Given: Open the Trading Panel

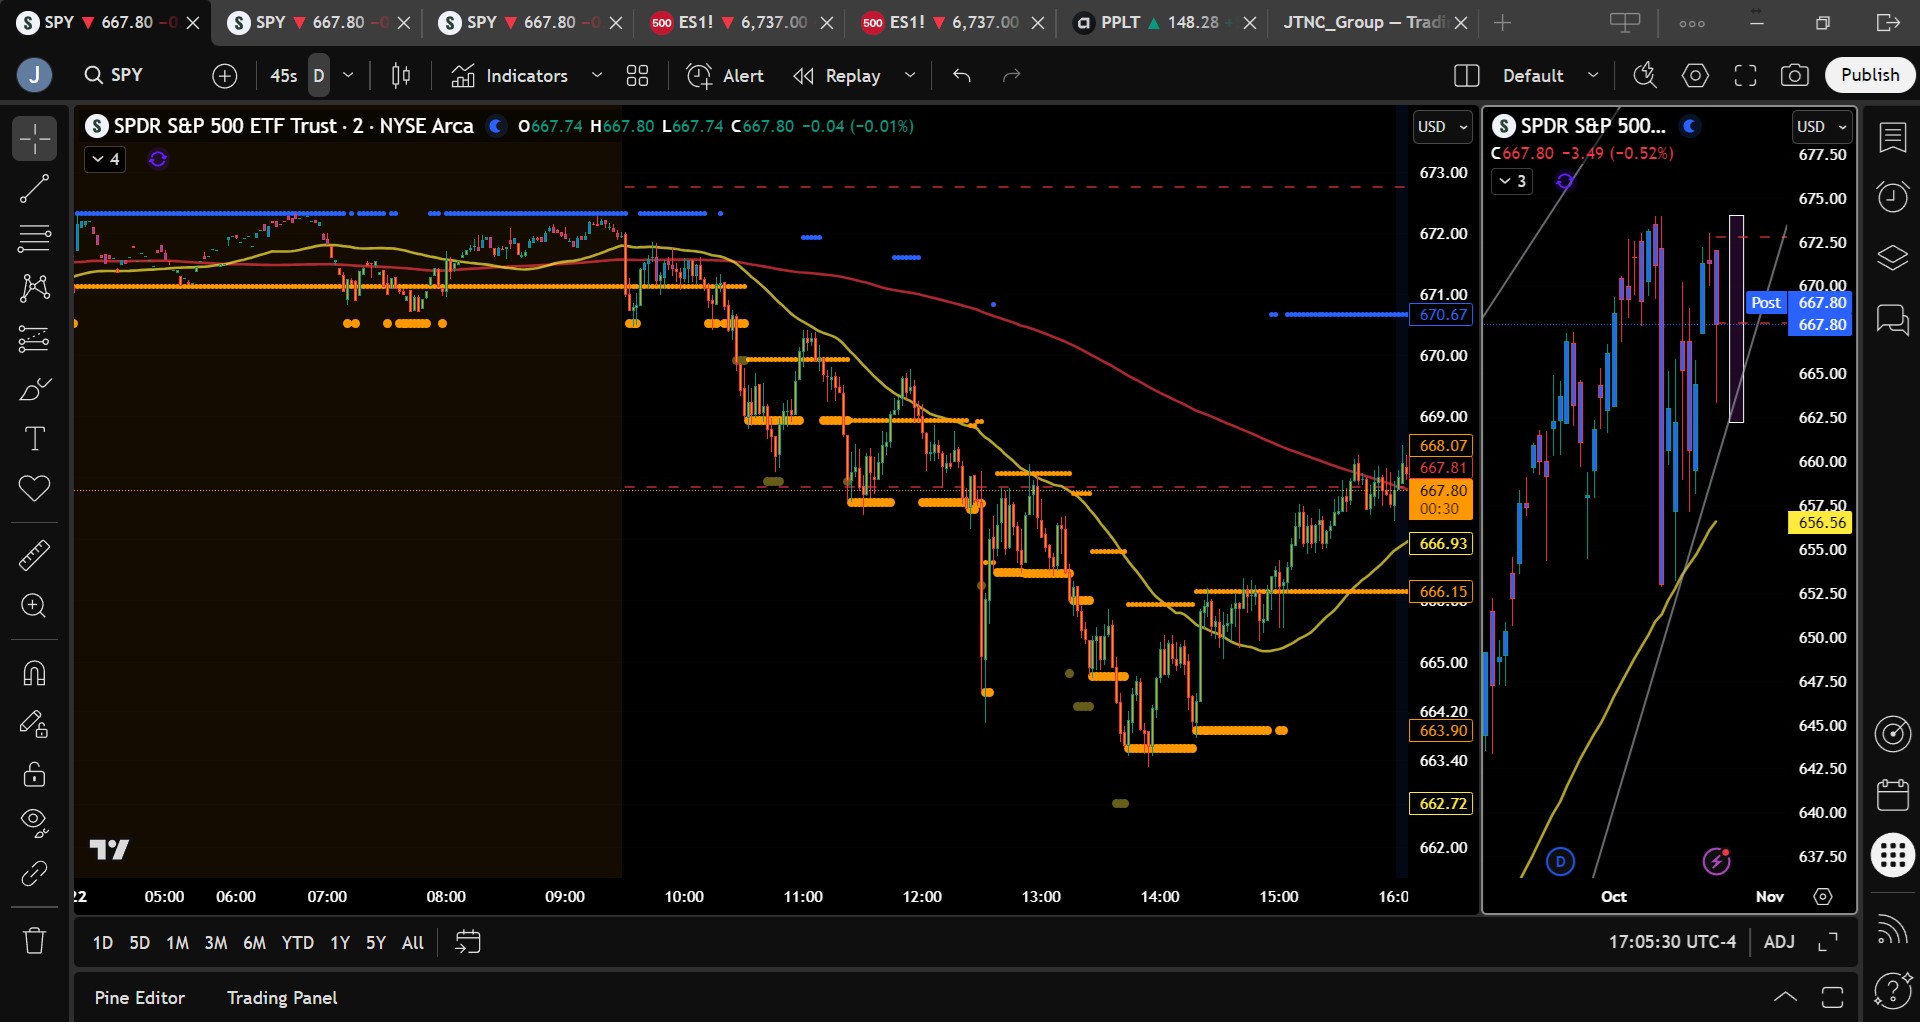Looking at the screenshot, I should (x=282, y=998).
